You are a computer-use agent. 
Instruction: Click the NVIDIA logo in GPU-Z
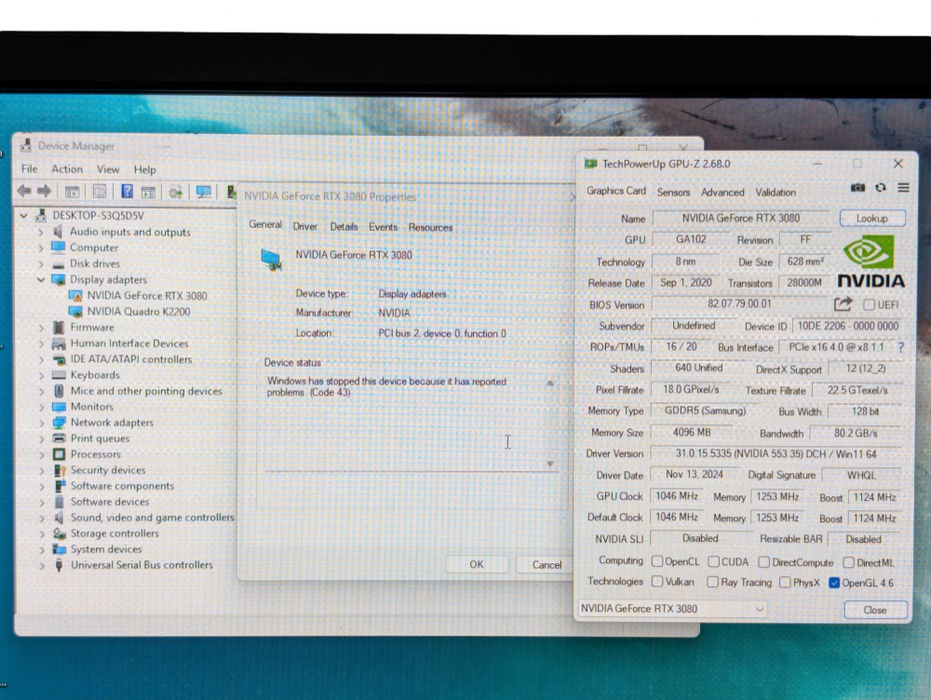[870, 262]
